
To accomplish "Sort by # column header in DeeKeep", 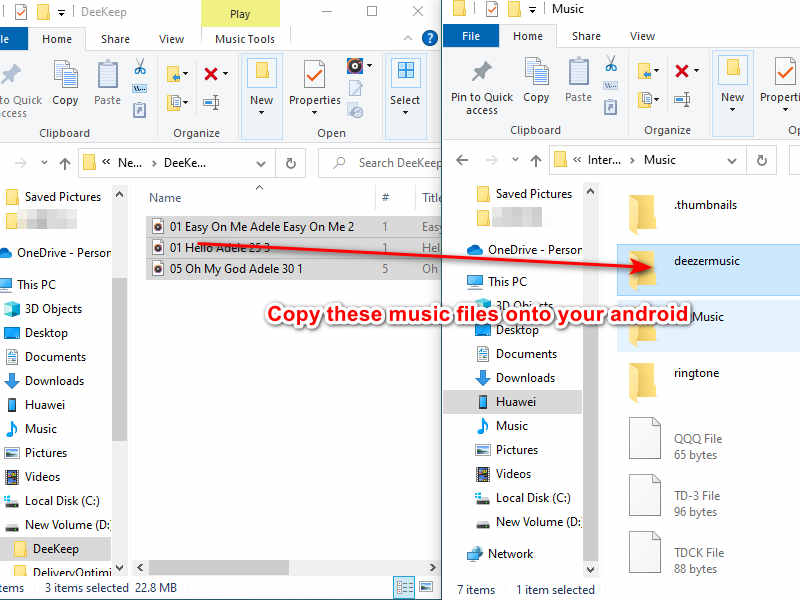I will click(385, 197).
